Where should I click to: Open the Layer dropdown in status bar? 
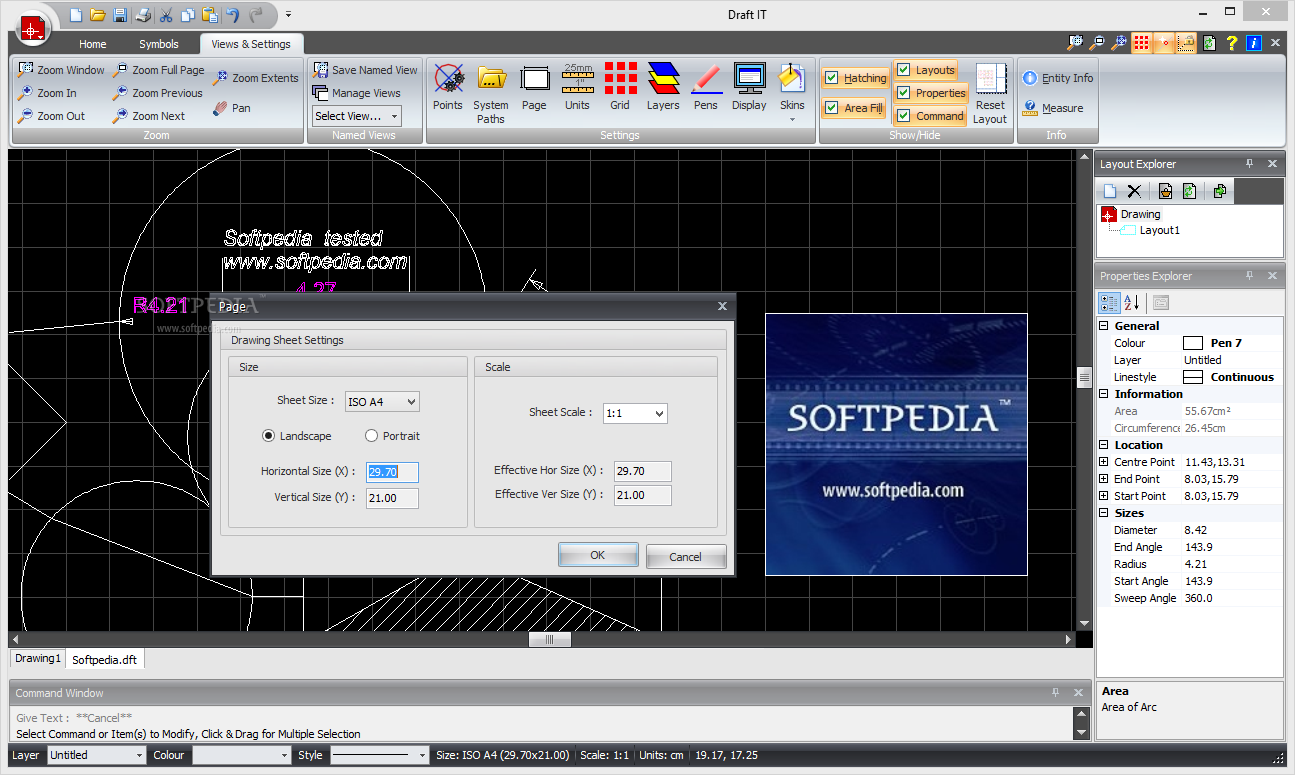[96, 755]
